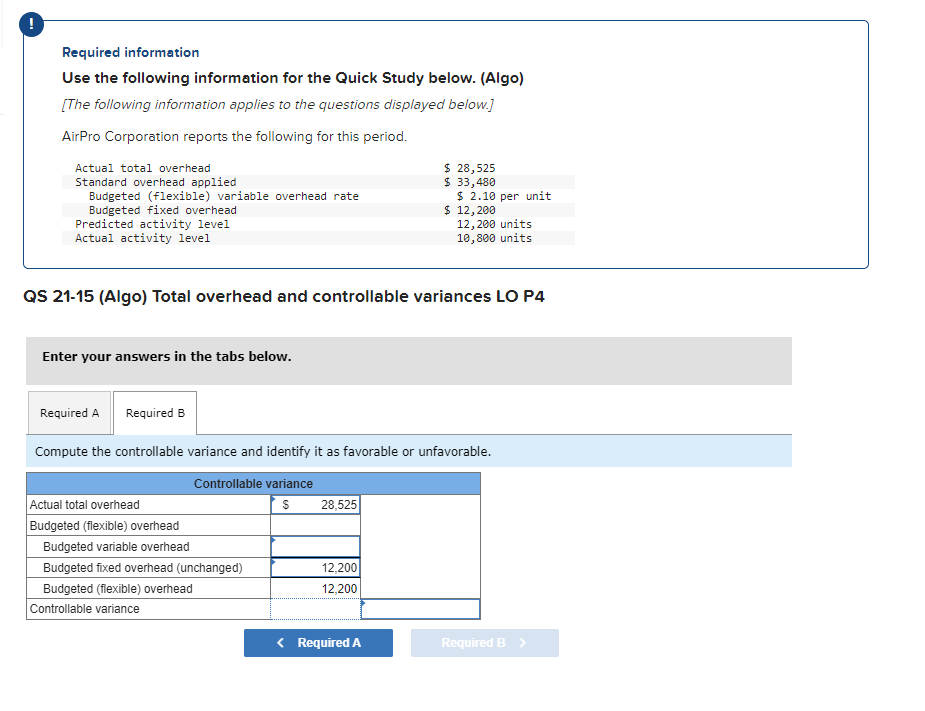The image size is (925, 711).
Task: Click the Required B forward button
Action: coord(484,642)
